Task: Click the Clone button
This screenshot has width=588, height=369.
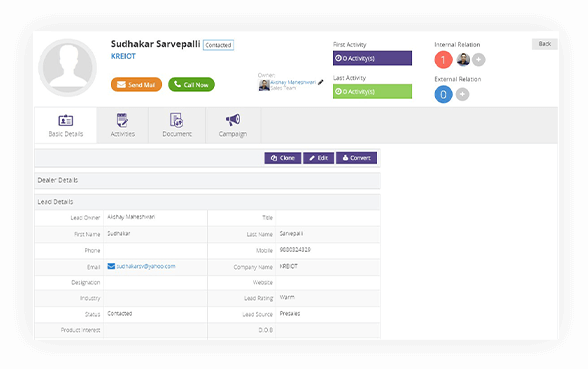Action: (283, 158)
